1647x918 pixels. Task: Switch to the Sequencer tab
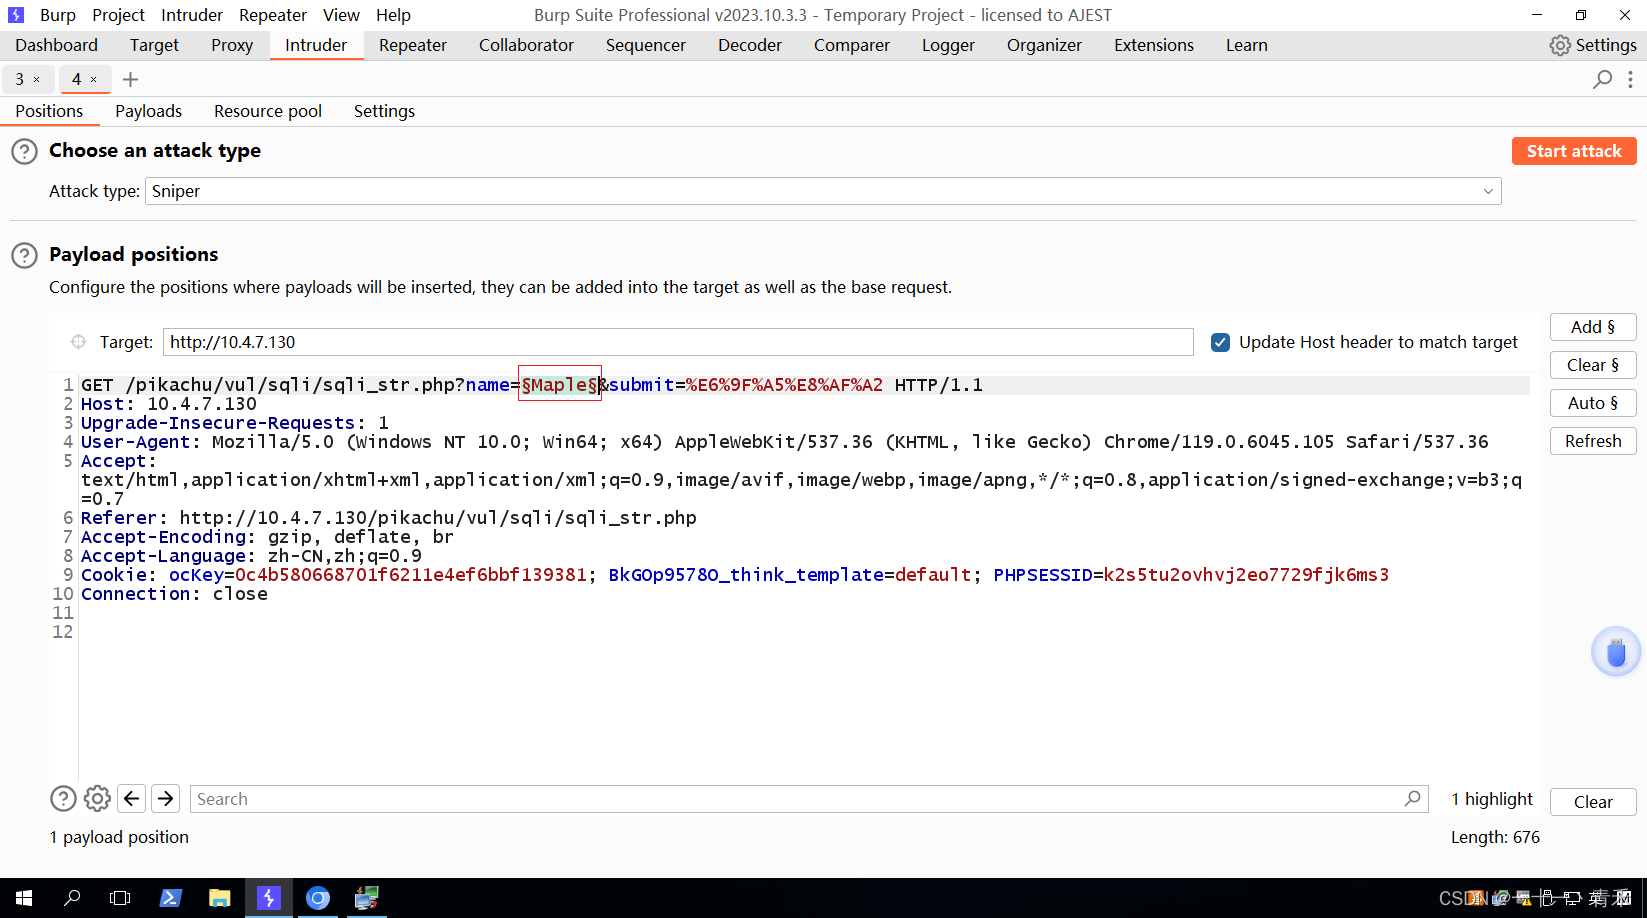click(646, 45)
